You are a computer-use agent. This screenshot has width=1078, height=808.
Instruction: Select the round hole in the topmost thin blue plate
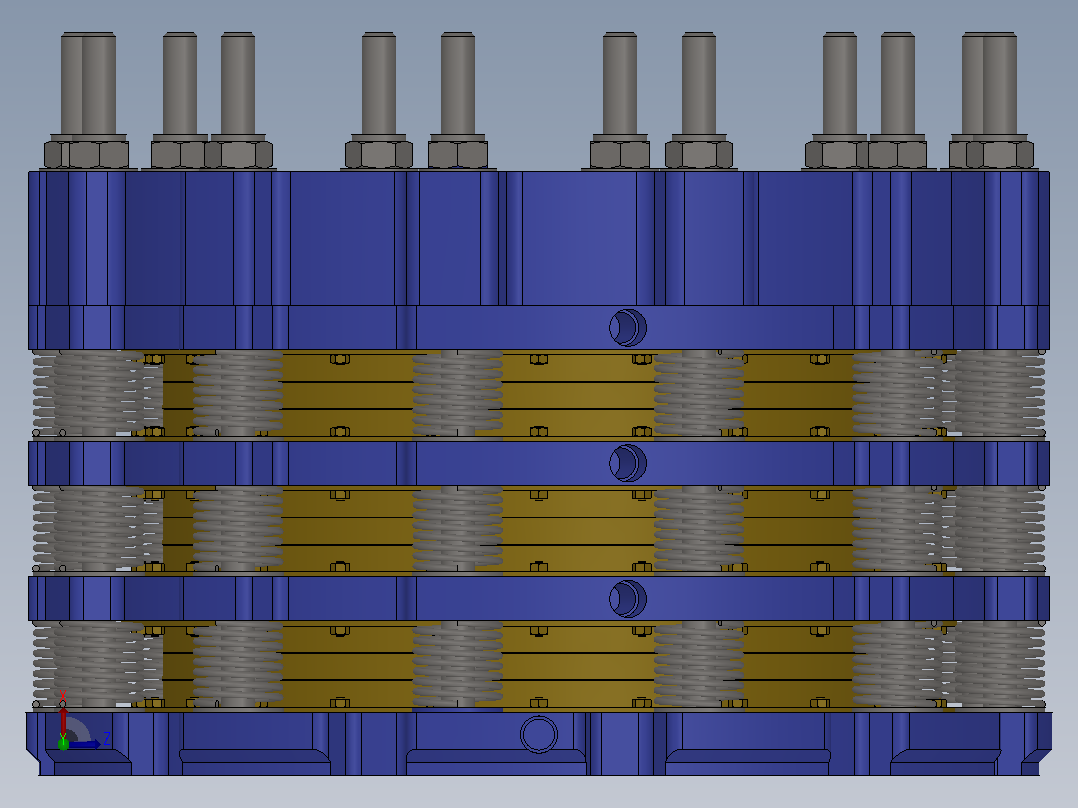[628, 327]
